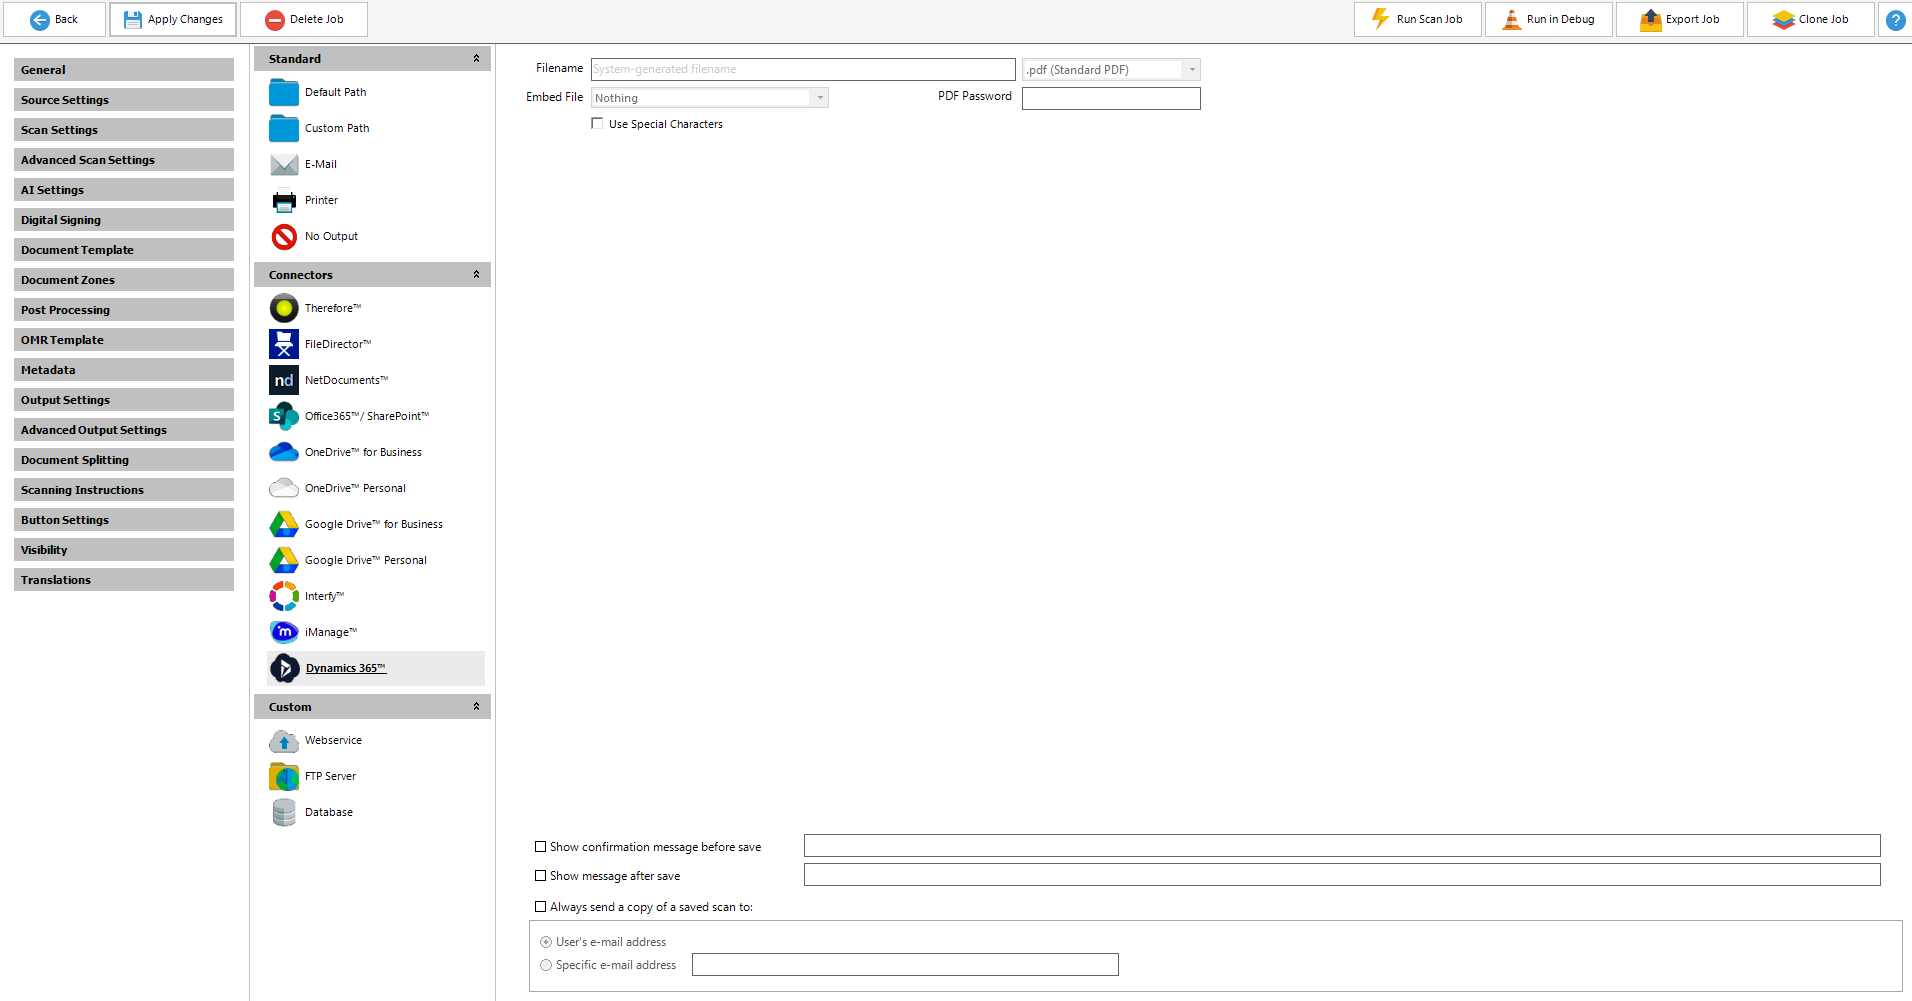This screenshot has height=1001, width=1912.
Task: Click the Printer output icon
Action: click(284, 200)
